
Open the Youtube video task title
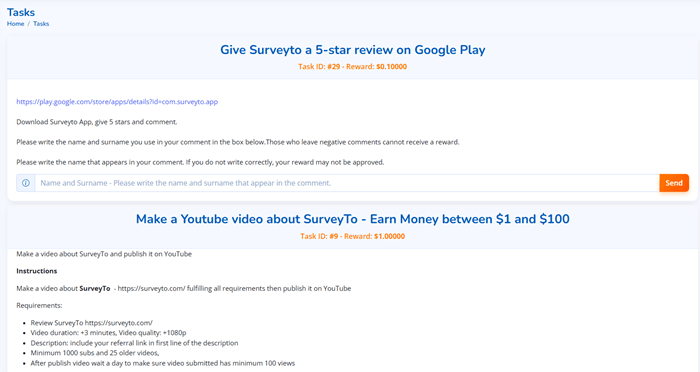[x=353, y=219]
